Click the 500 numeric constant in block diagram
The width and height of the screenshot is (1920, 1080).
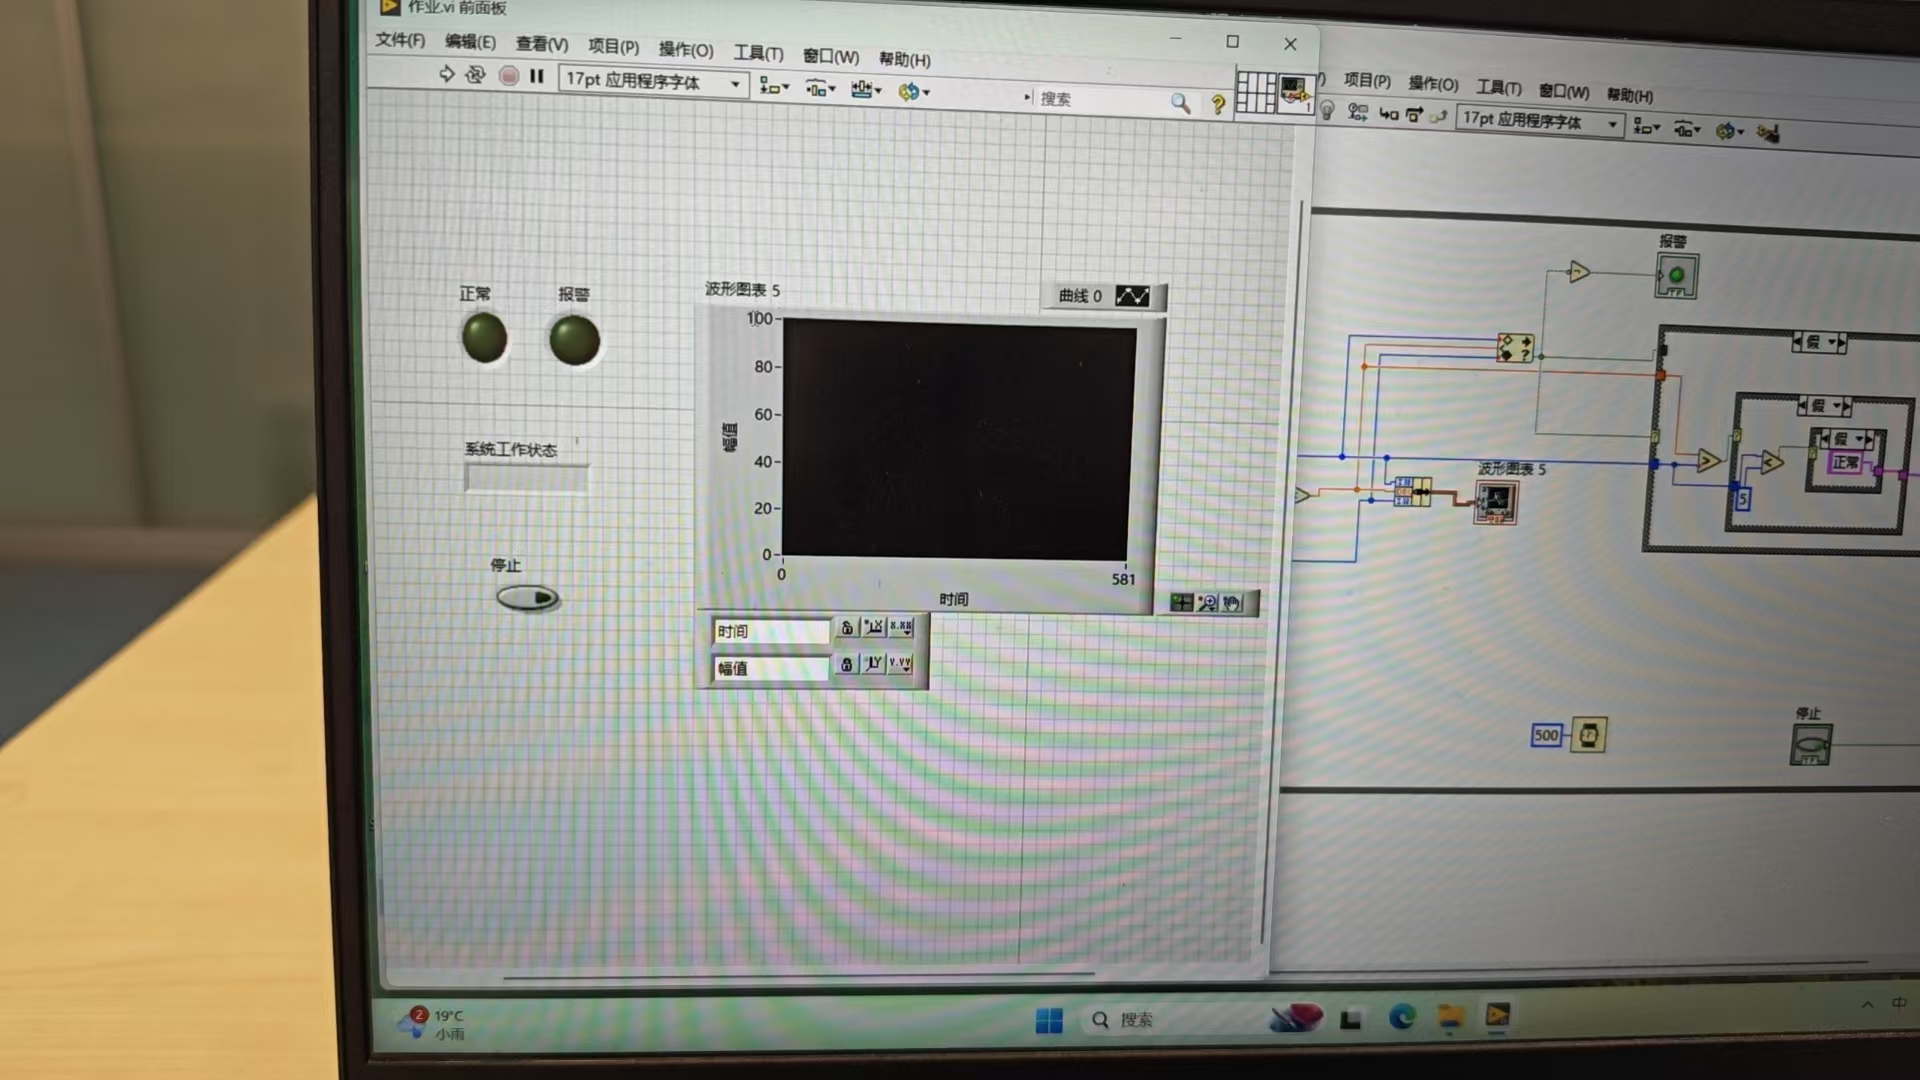click(1546, 736)
